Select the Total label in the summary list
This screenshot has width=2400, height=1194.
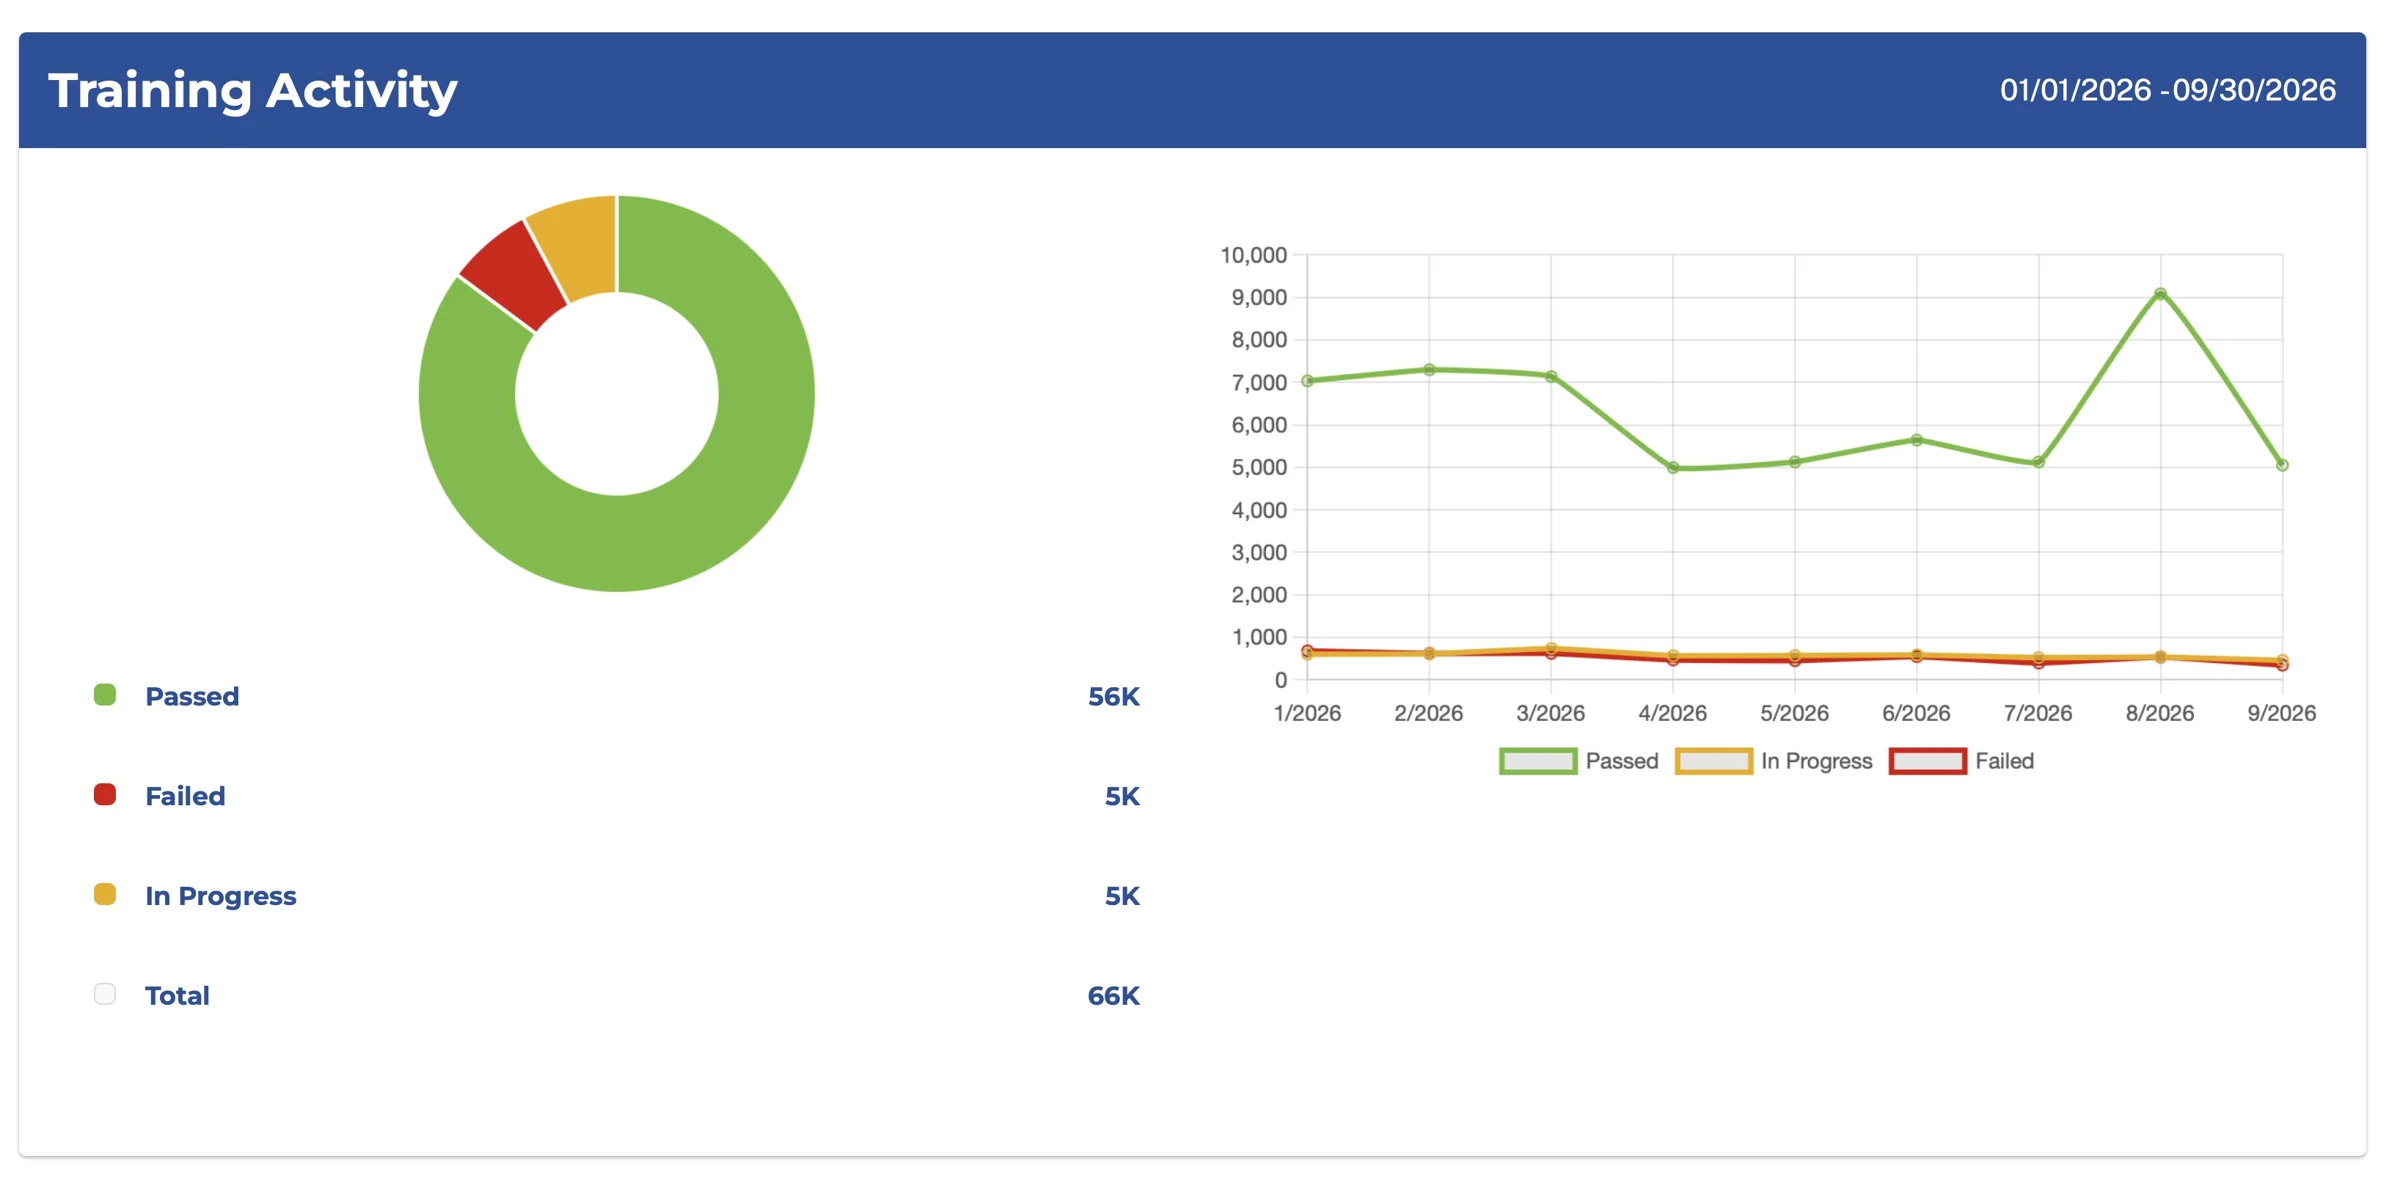click(x=177, y=996)
